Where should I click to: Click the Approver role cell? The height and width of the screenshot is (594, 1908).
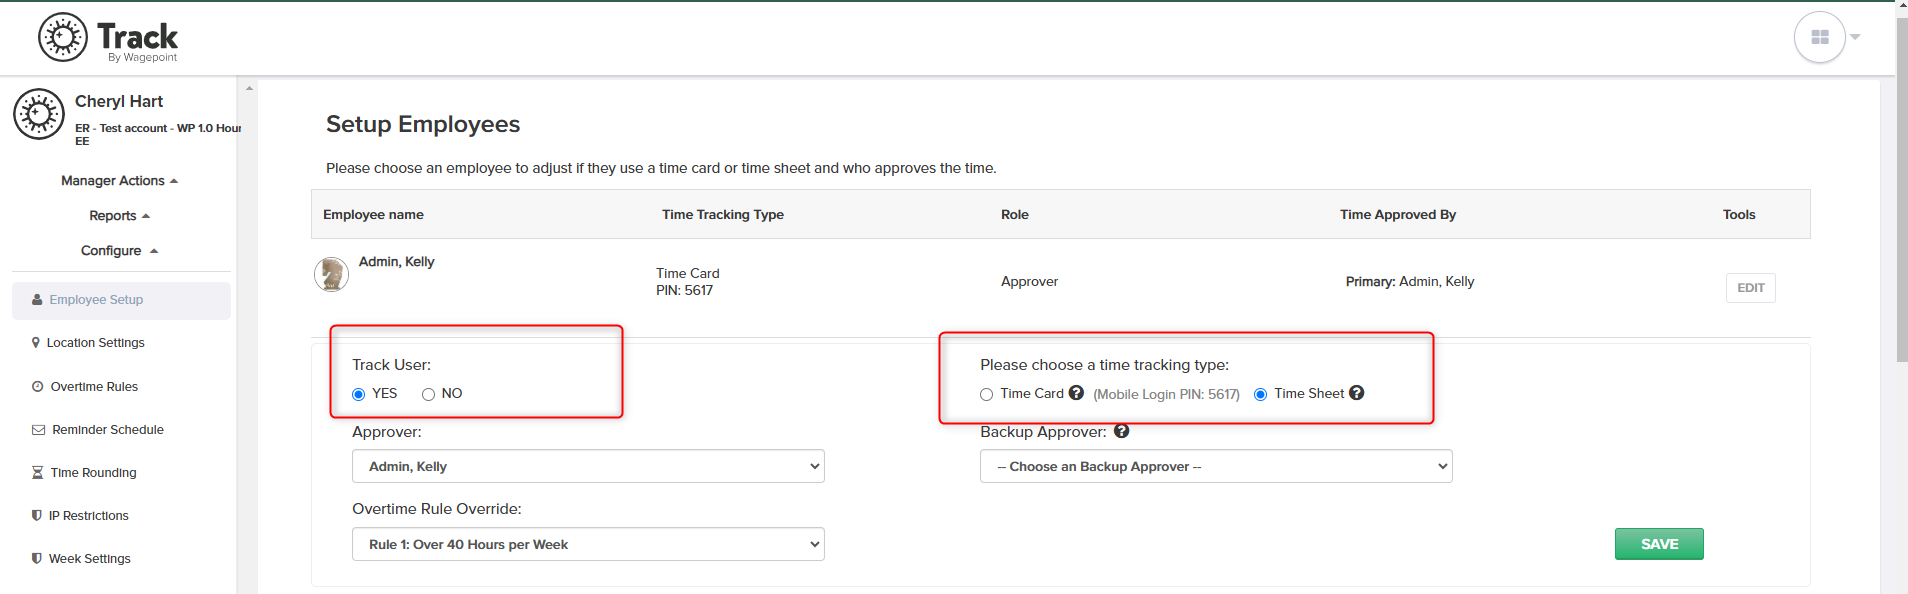1029,281
